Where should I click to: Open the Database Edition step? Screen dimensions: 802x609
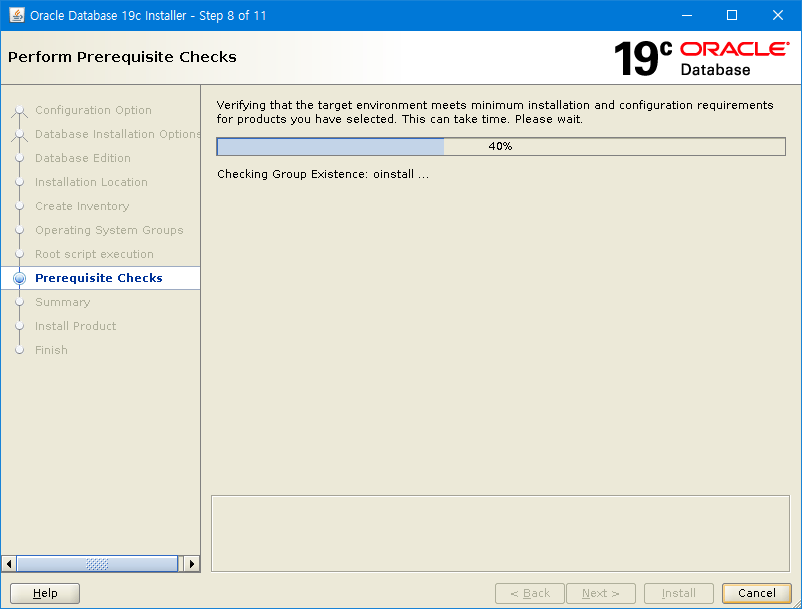[82, 158]
